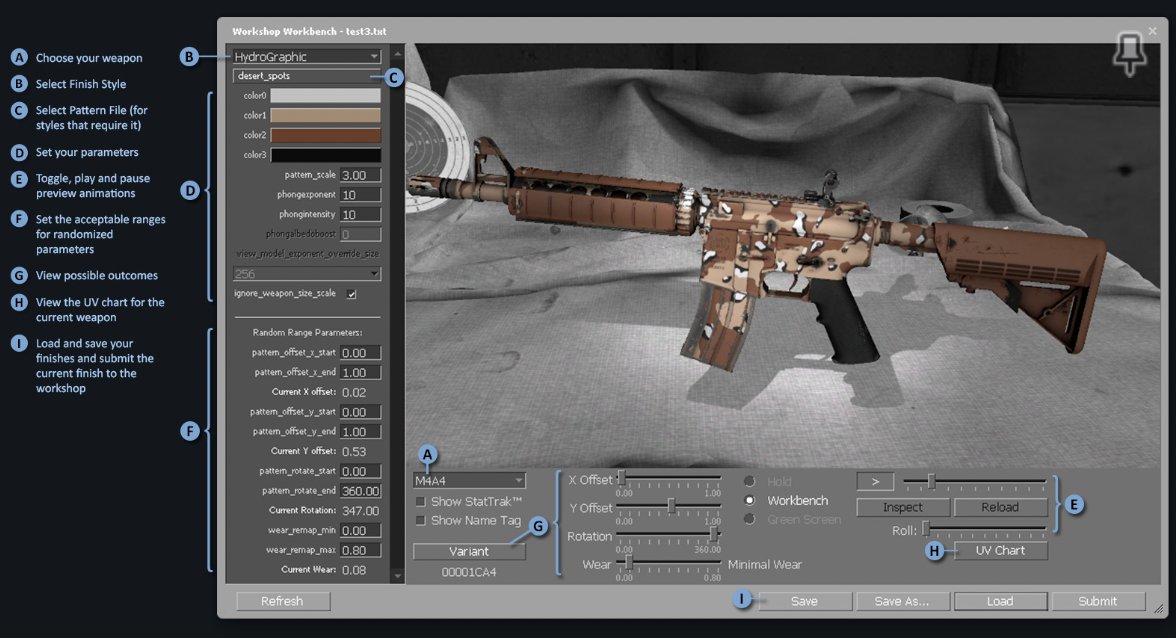Edit the pattern_rotate_start field

tap(360, 471)
